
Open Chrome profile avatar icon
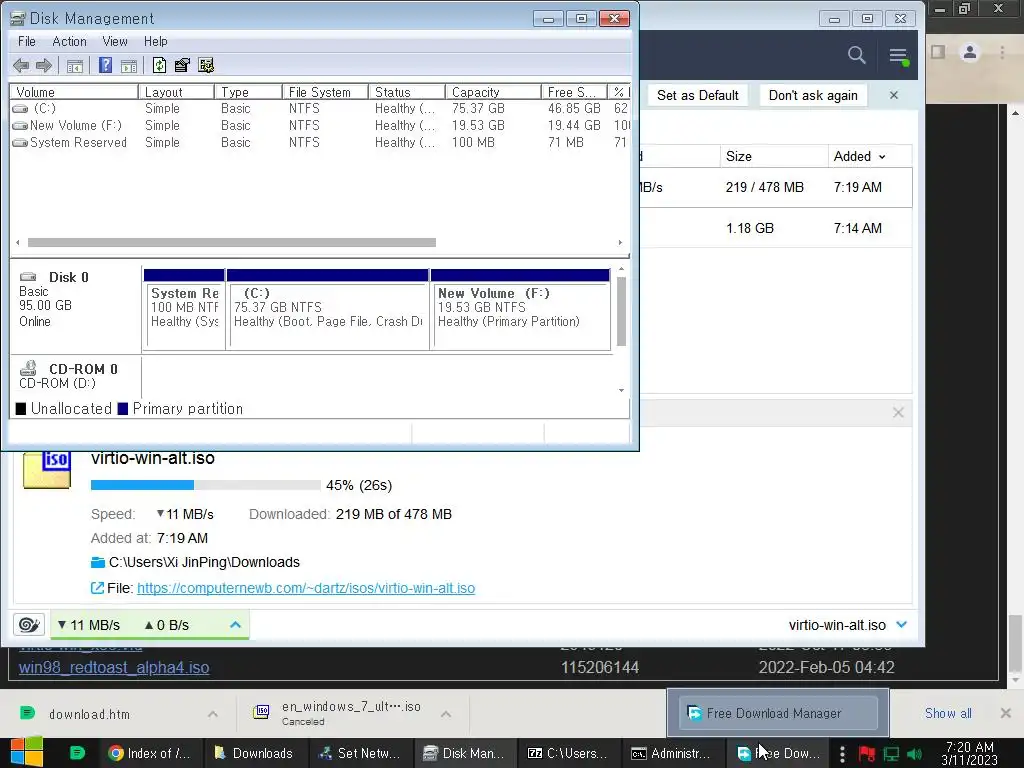(x=970, y=52)
